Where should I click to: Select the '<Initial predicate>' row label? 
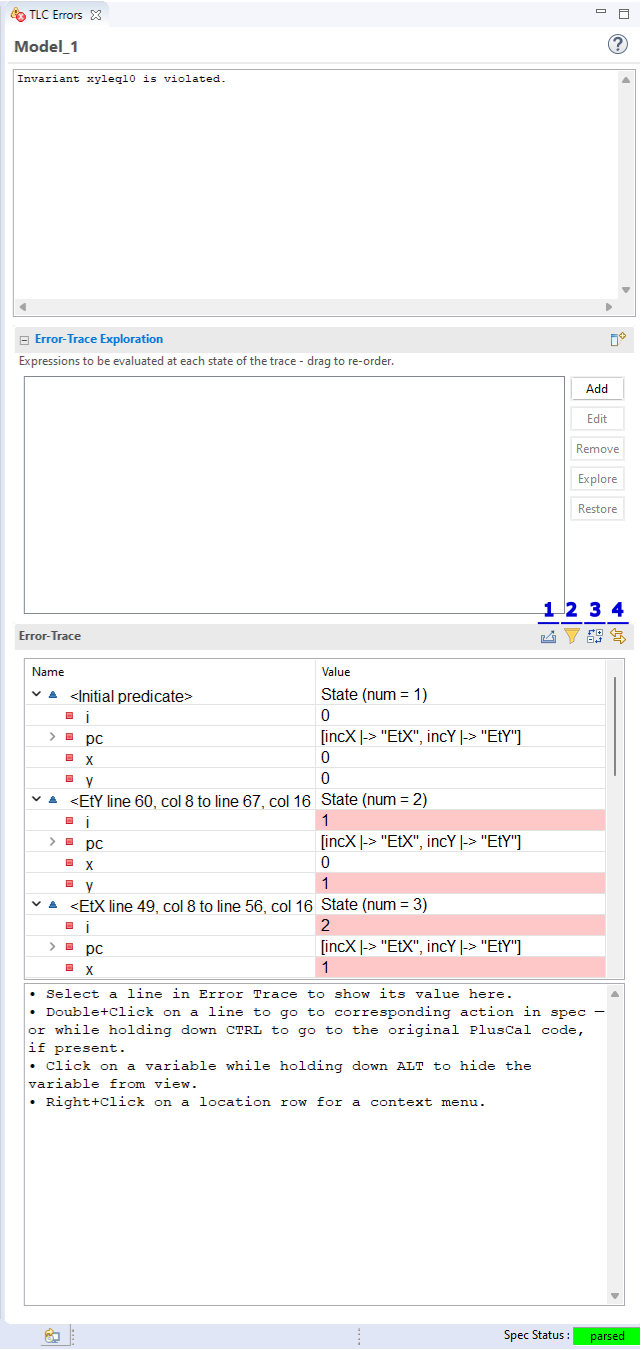131,696
